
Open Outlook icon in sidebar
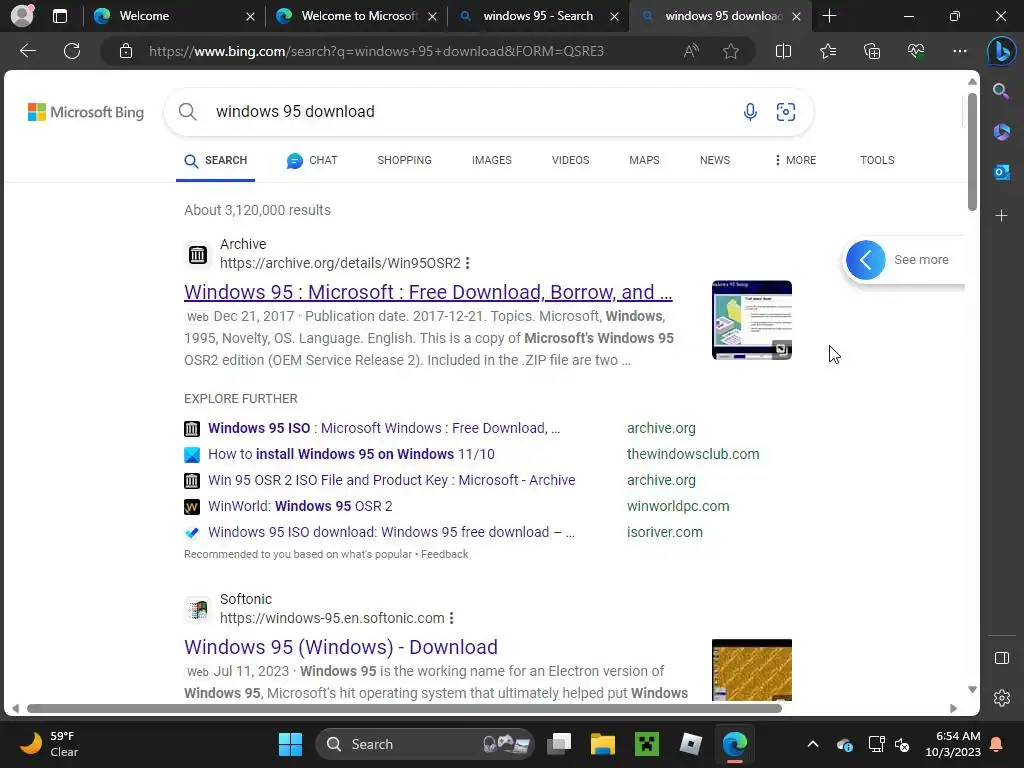pos(1001,172)
